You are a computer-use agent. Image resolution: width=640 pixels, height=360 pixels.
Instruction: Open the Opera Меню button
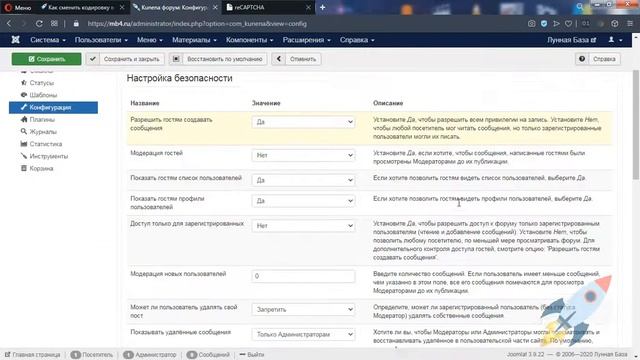(x=18, y=7)
